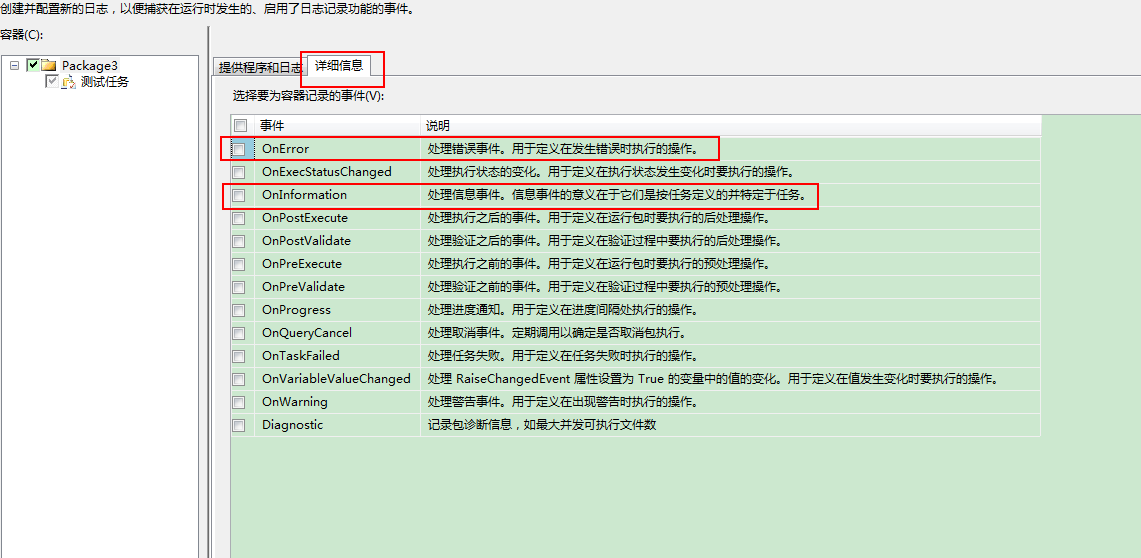Enable the OnError event checkbox
This screenshot has width=1141, height=558.
pyautogui.click(x=238, y=149)
